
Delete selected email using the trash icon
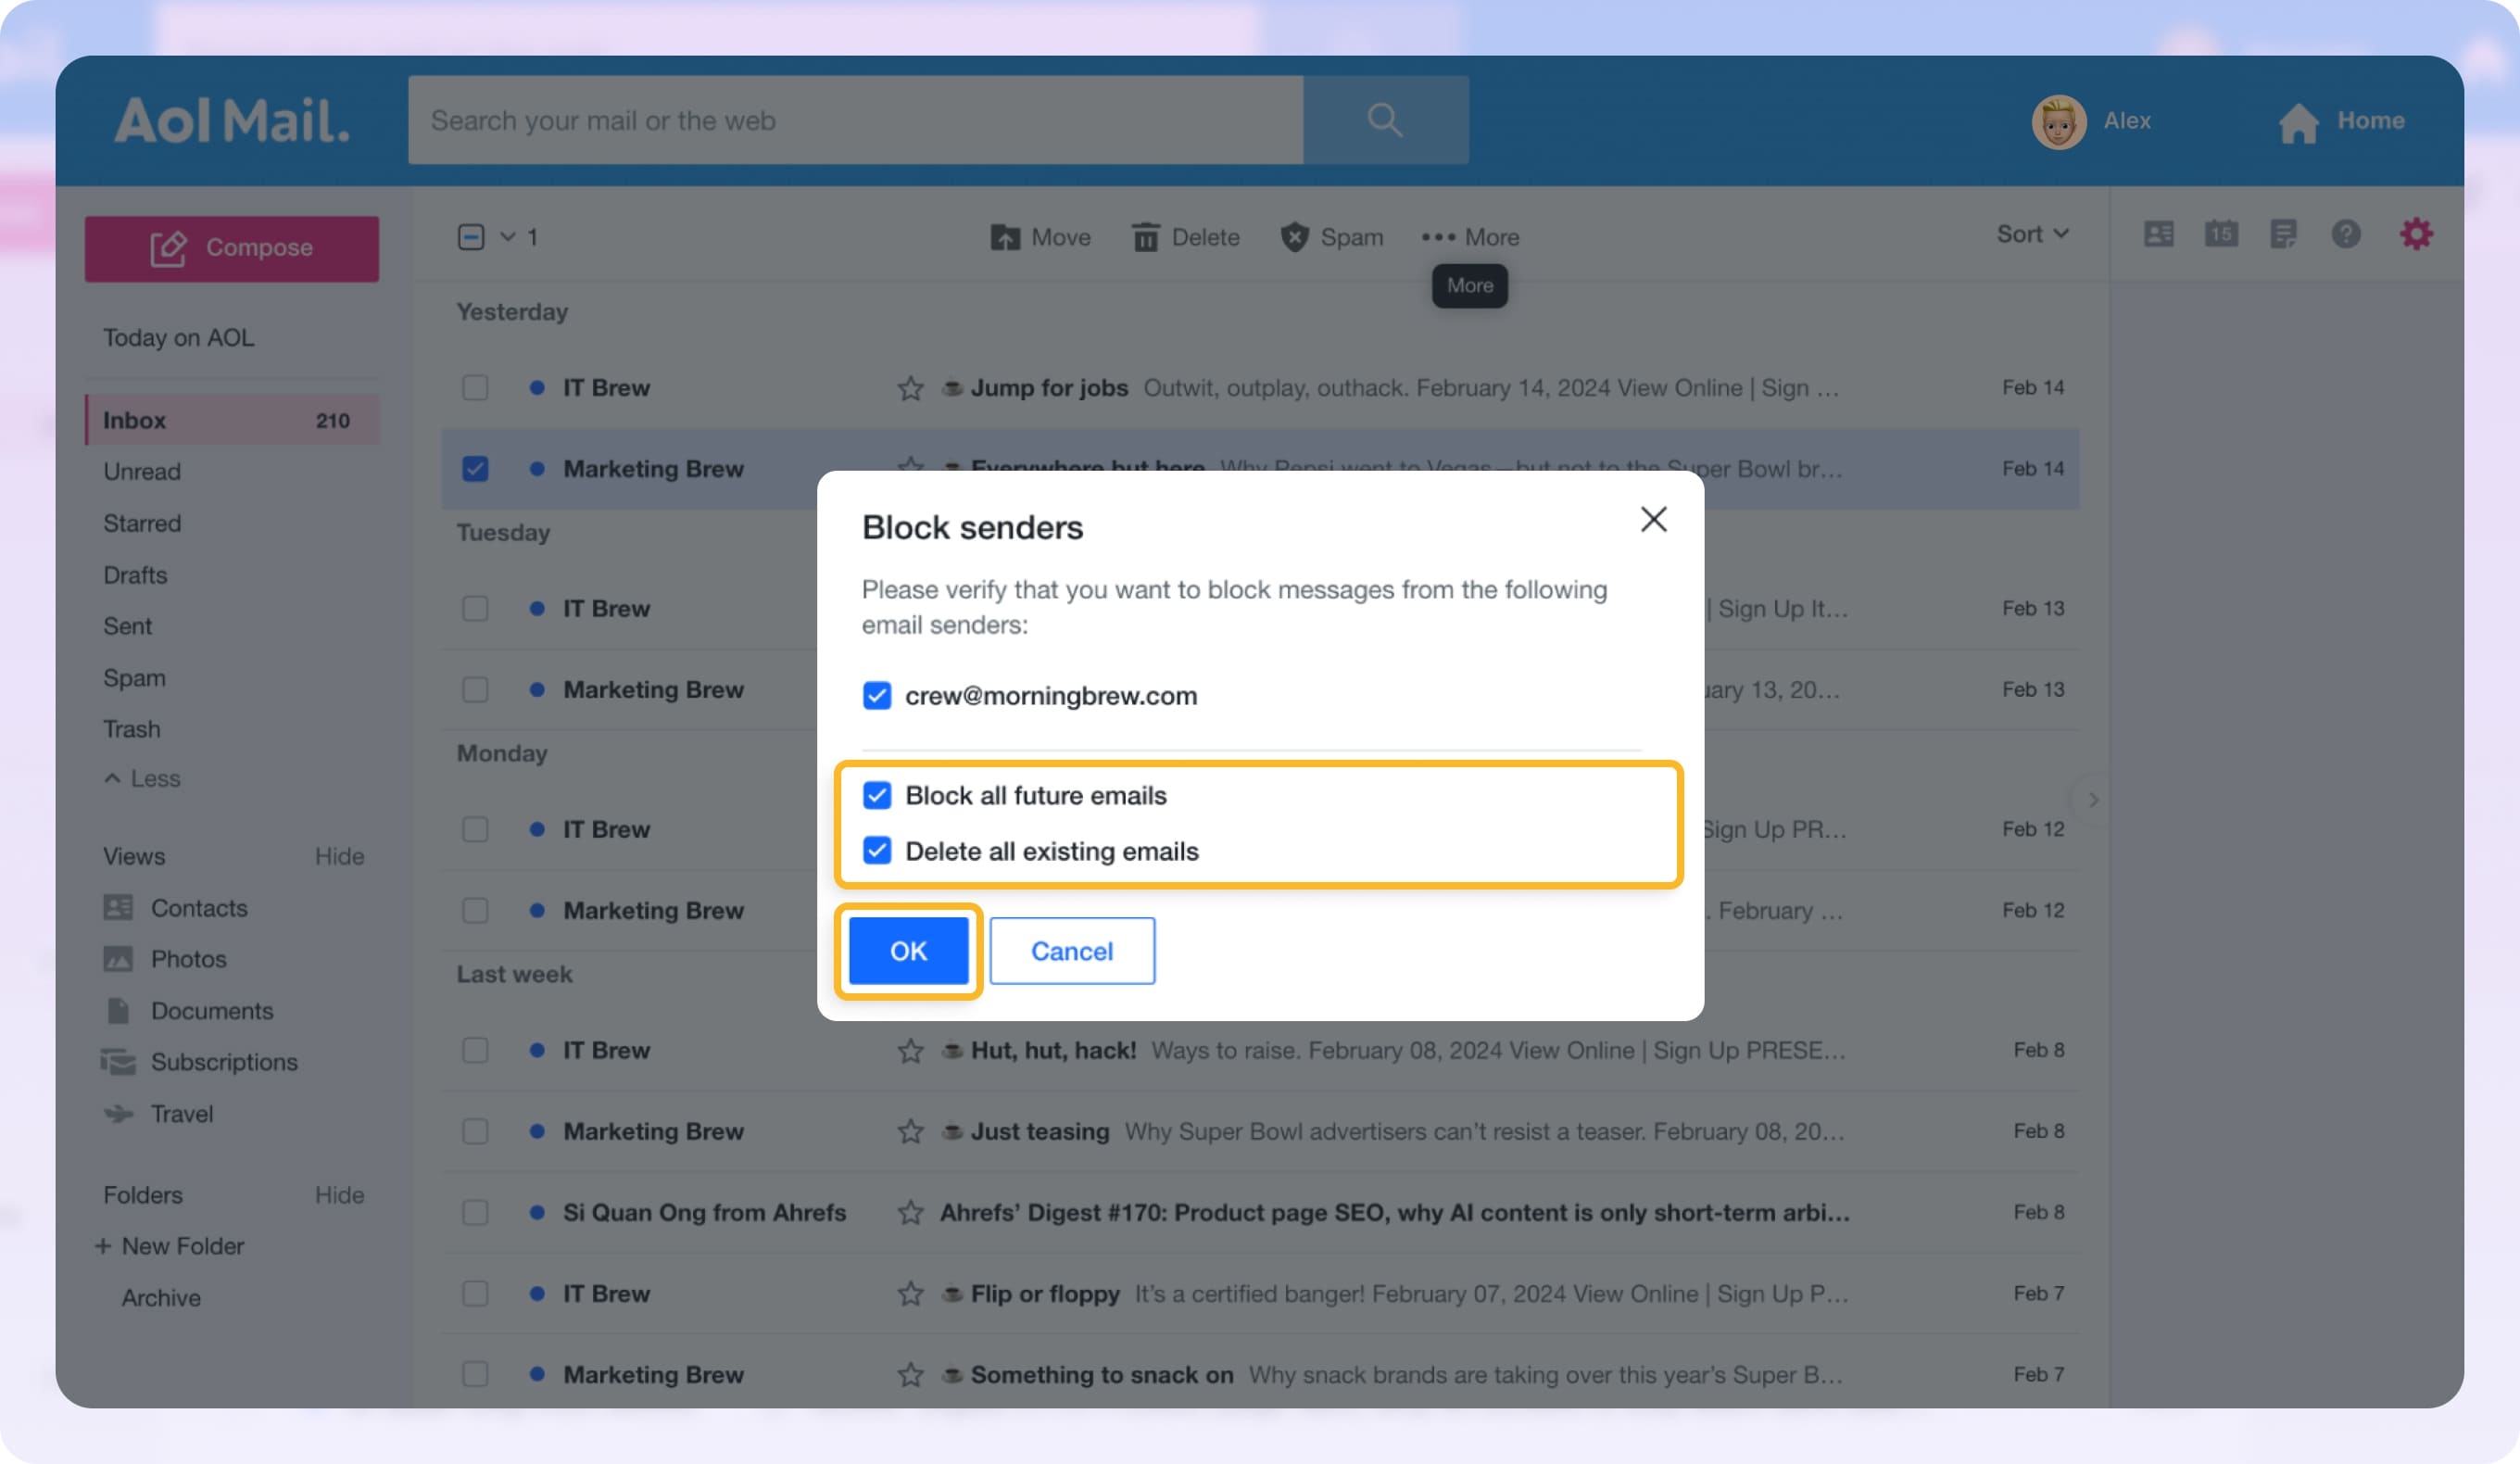[x=1185, y=237]
